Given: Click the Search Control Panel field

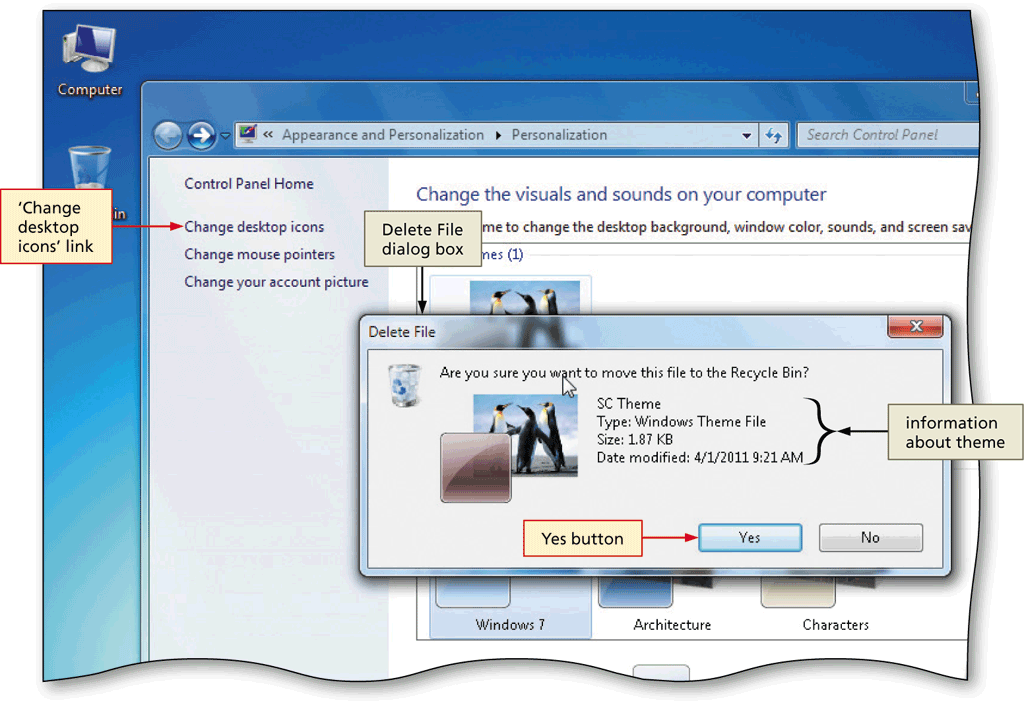Looking at the screenshot, I should [x=887, y=135].
